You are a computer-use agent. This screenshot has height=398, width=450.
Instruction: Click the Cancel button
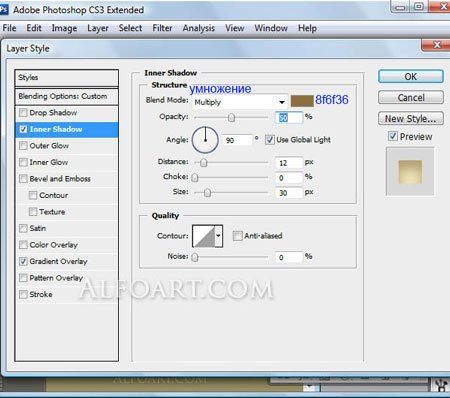411,97
